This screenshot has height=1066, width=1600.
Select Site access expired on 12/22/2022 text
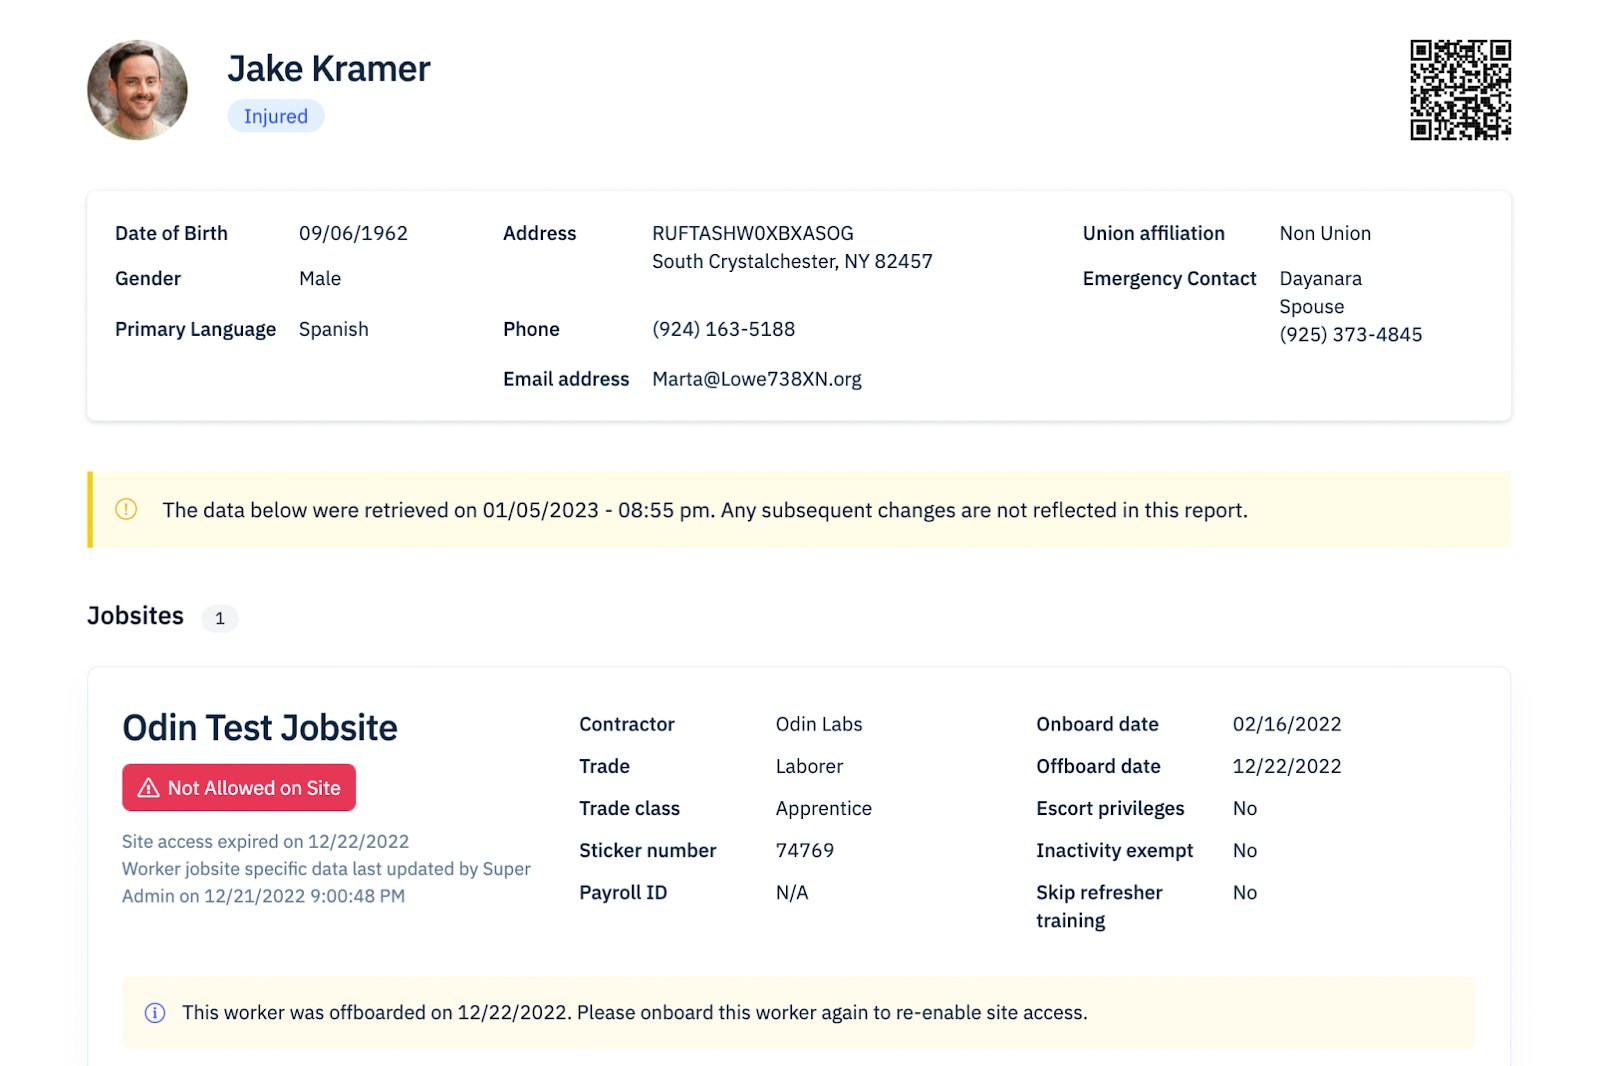pos(266,841)
